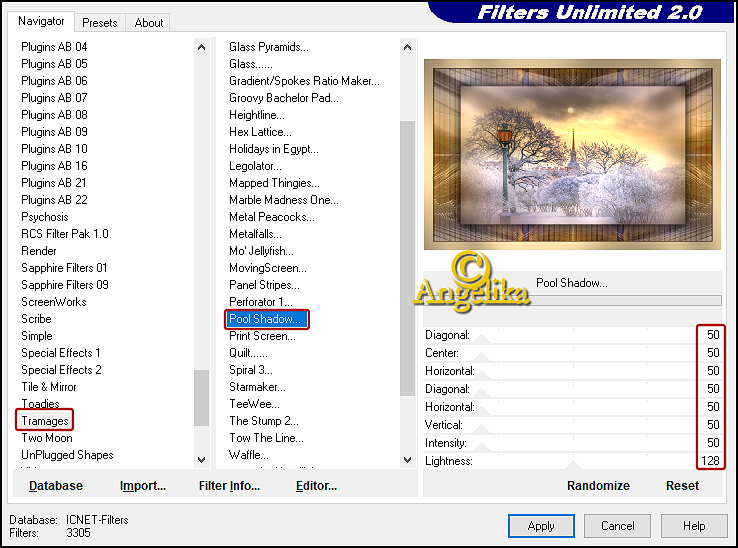
Task: Select Plugins AB 04 category
Action: click(x=54, y=47)
